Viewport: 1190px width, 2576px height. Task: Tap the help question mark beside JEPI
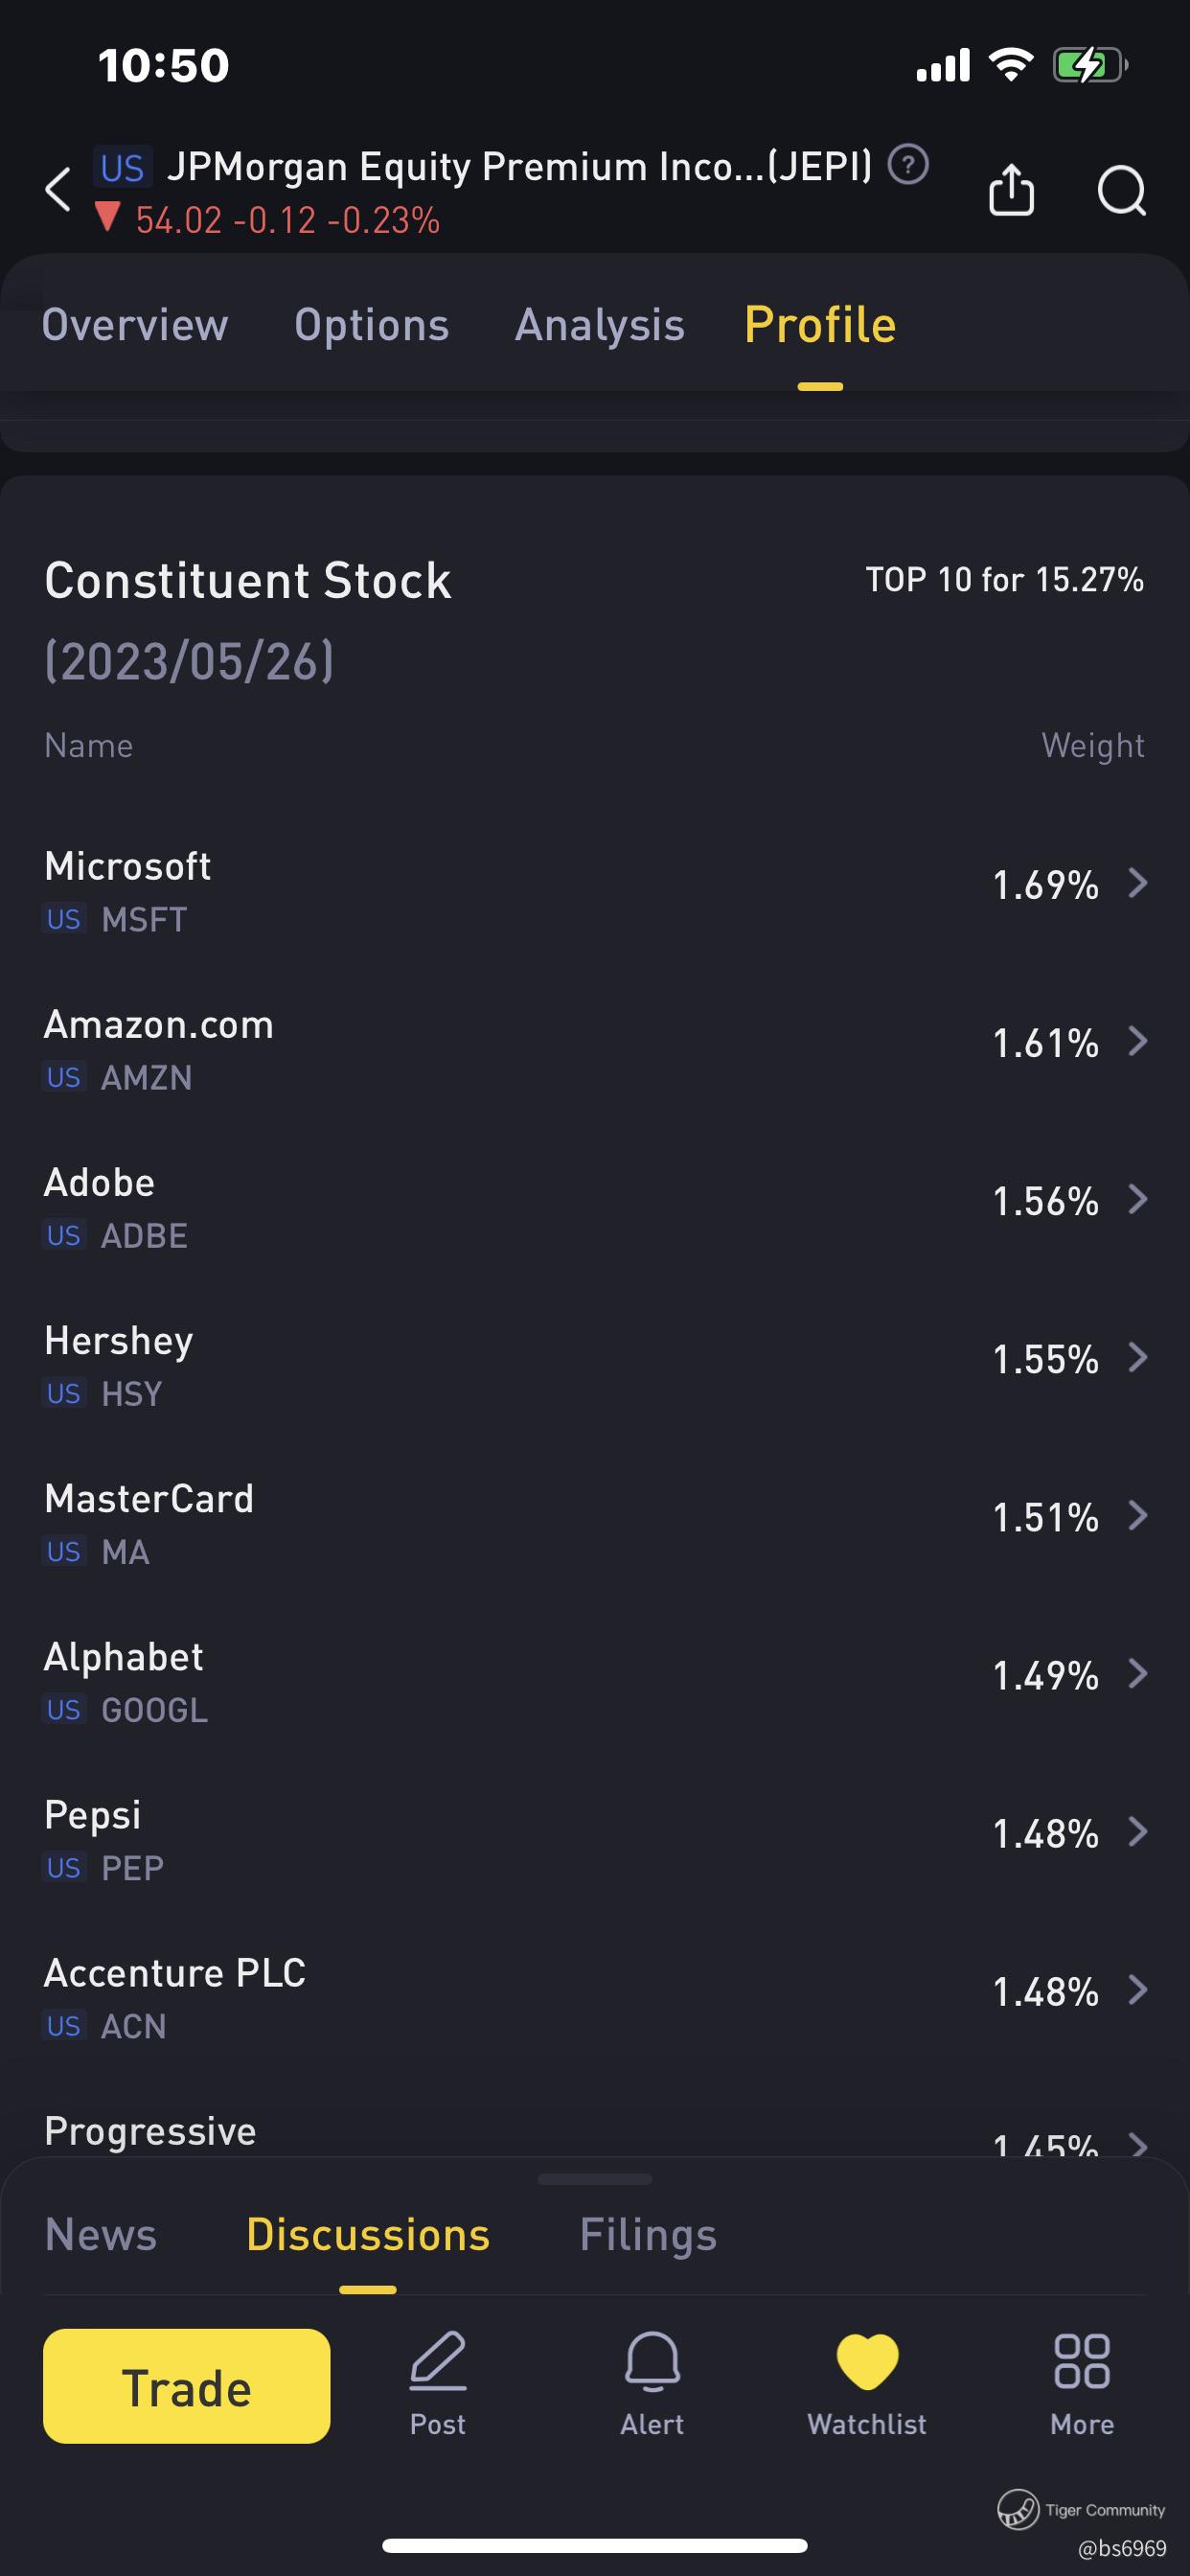coord(908,164)
